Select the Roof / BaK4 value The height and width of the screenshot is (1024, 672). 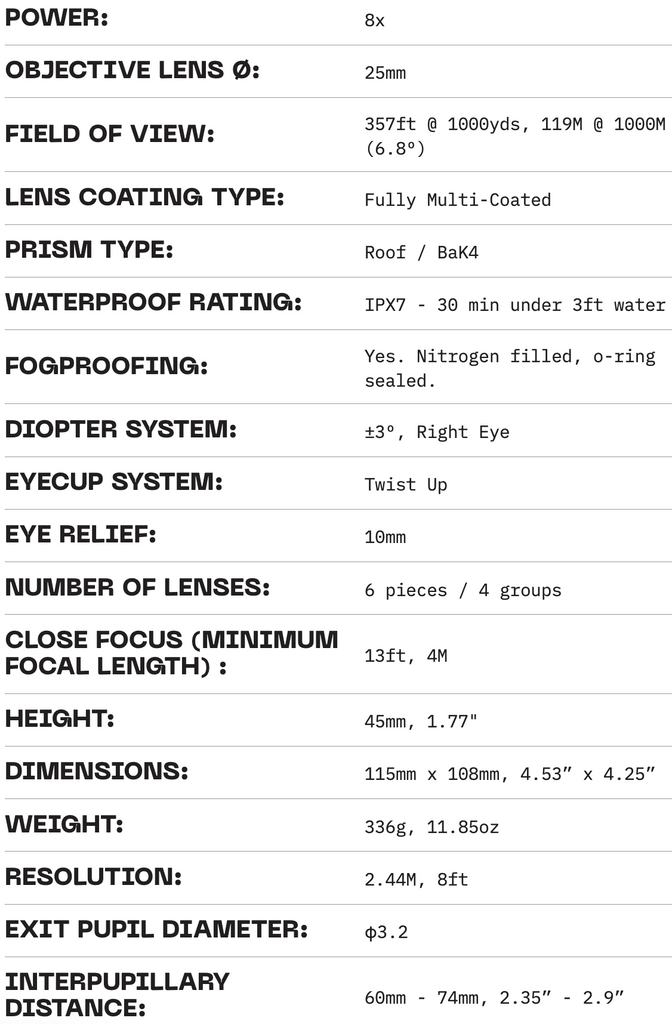(x=422, y=252)
